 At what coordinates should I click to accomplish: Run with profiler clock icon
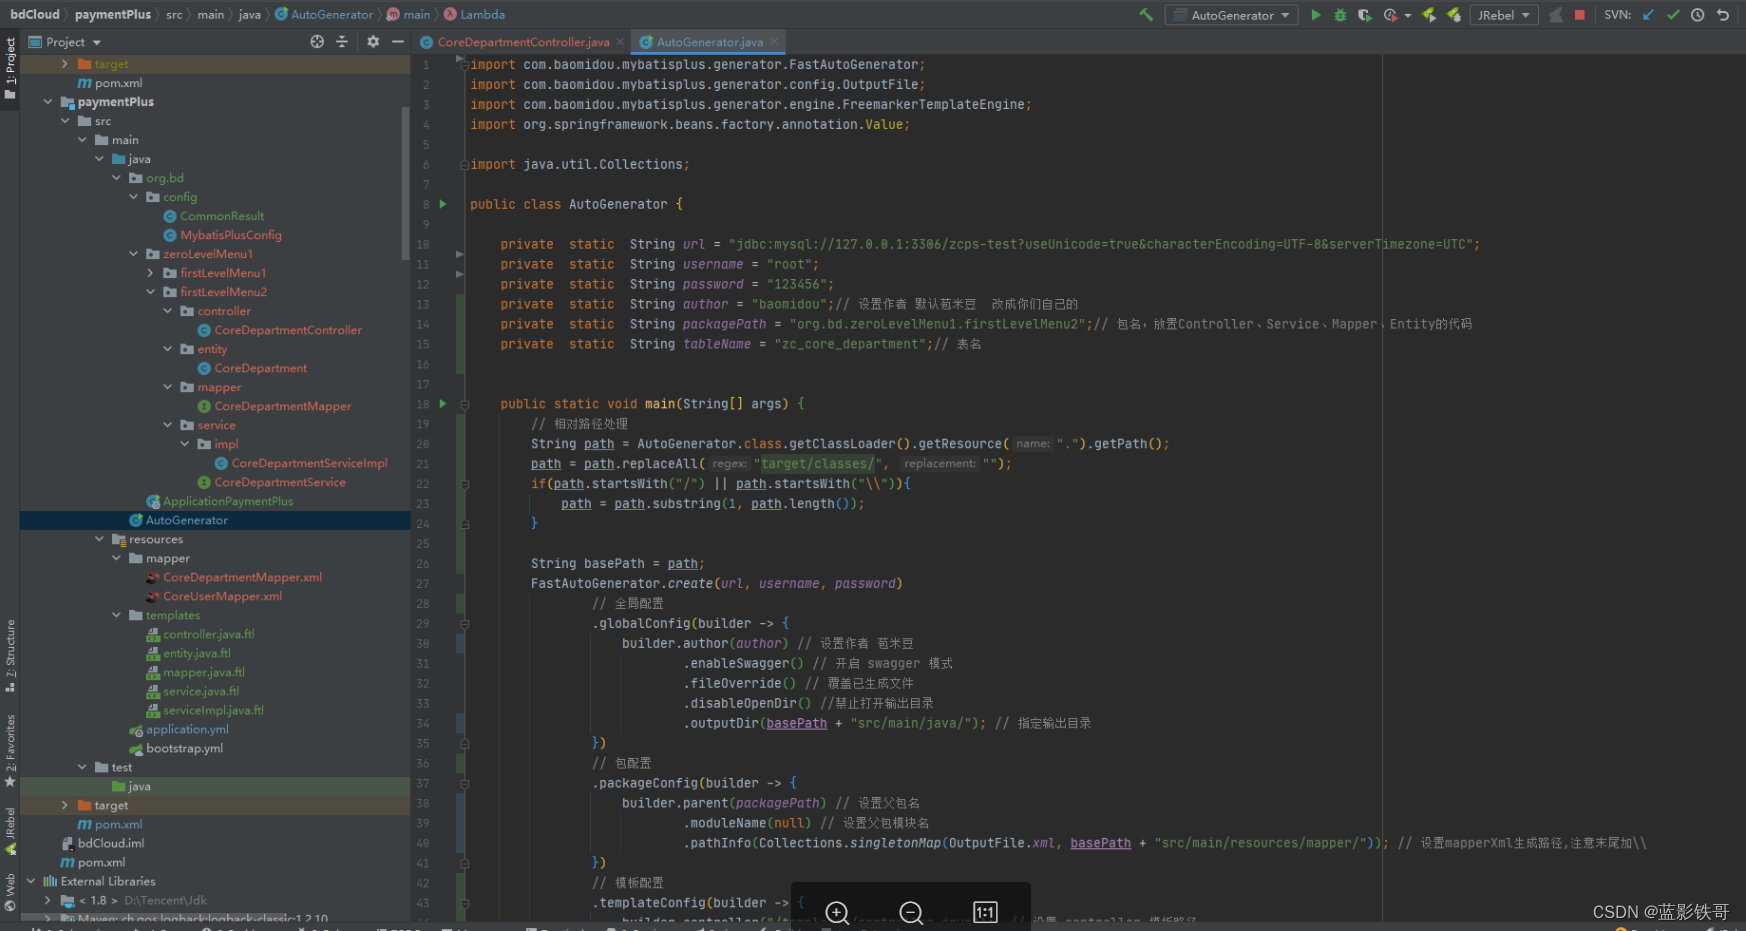click(x=1390, y=15)
